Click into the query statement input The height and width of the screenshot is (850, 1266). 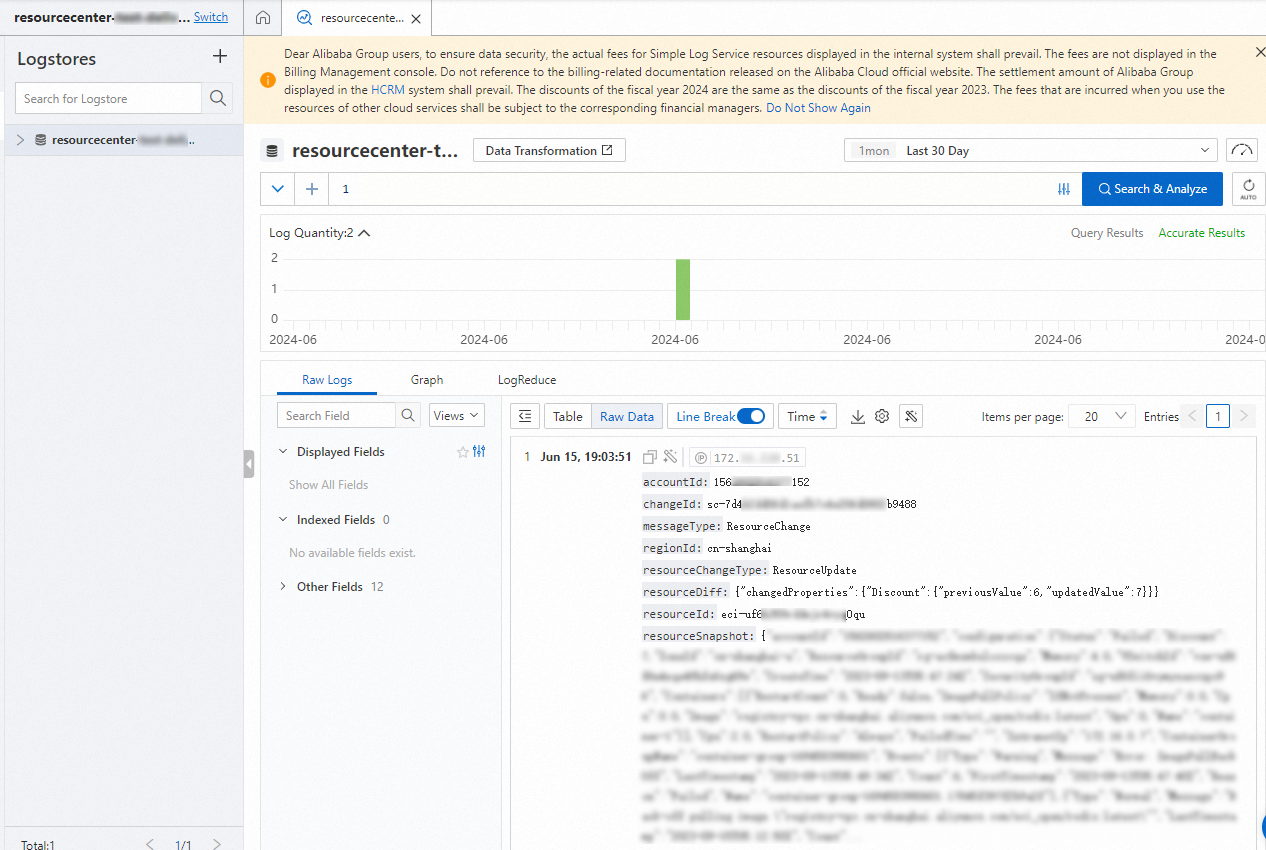(690, 188)
